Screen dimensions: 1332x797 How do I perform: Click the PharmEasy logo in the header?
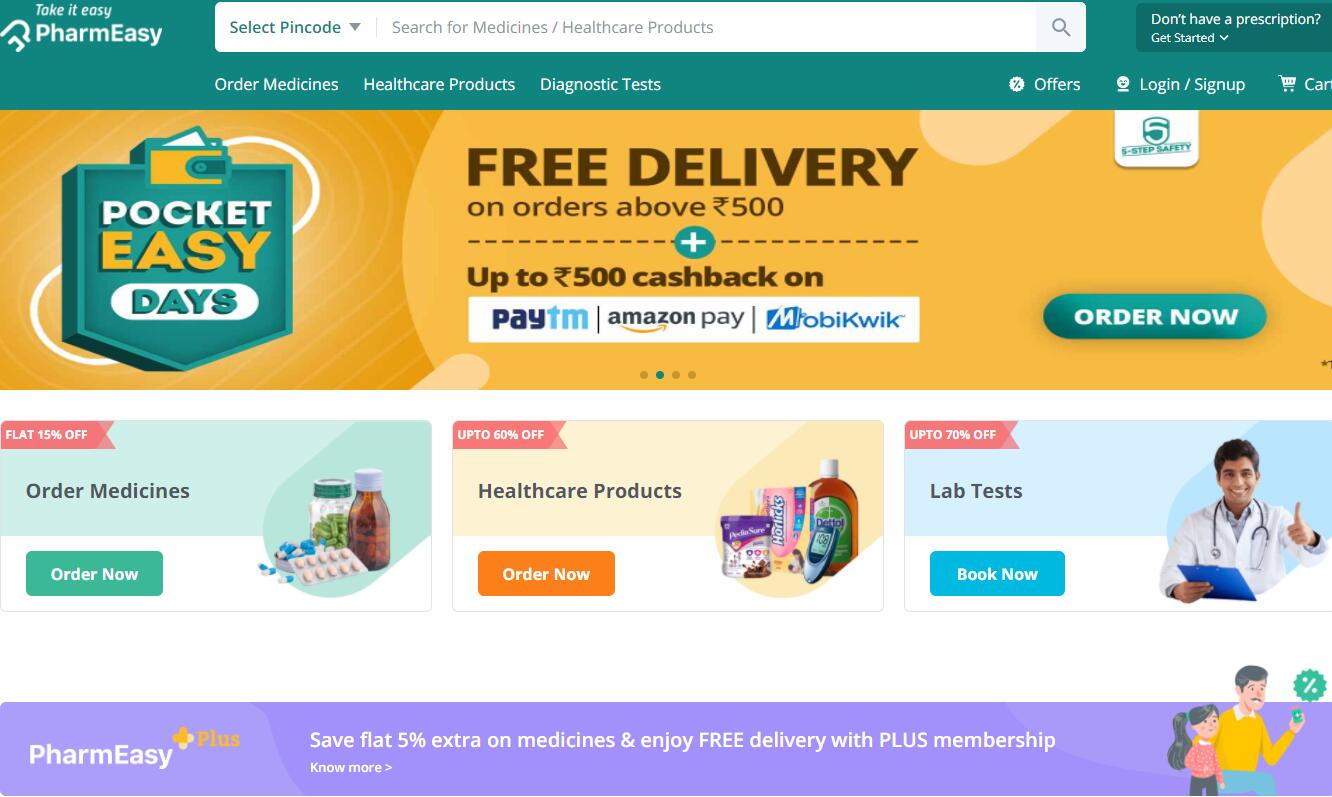pos(82,28)
